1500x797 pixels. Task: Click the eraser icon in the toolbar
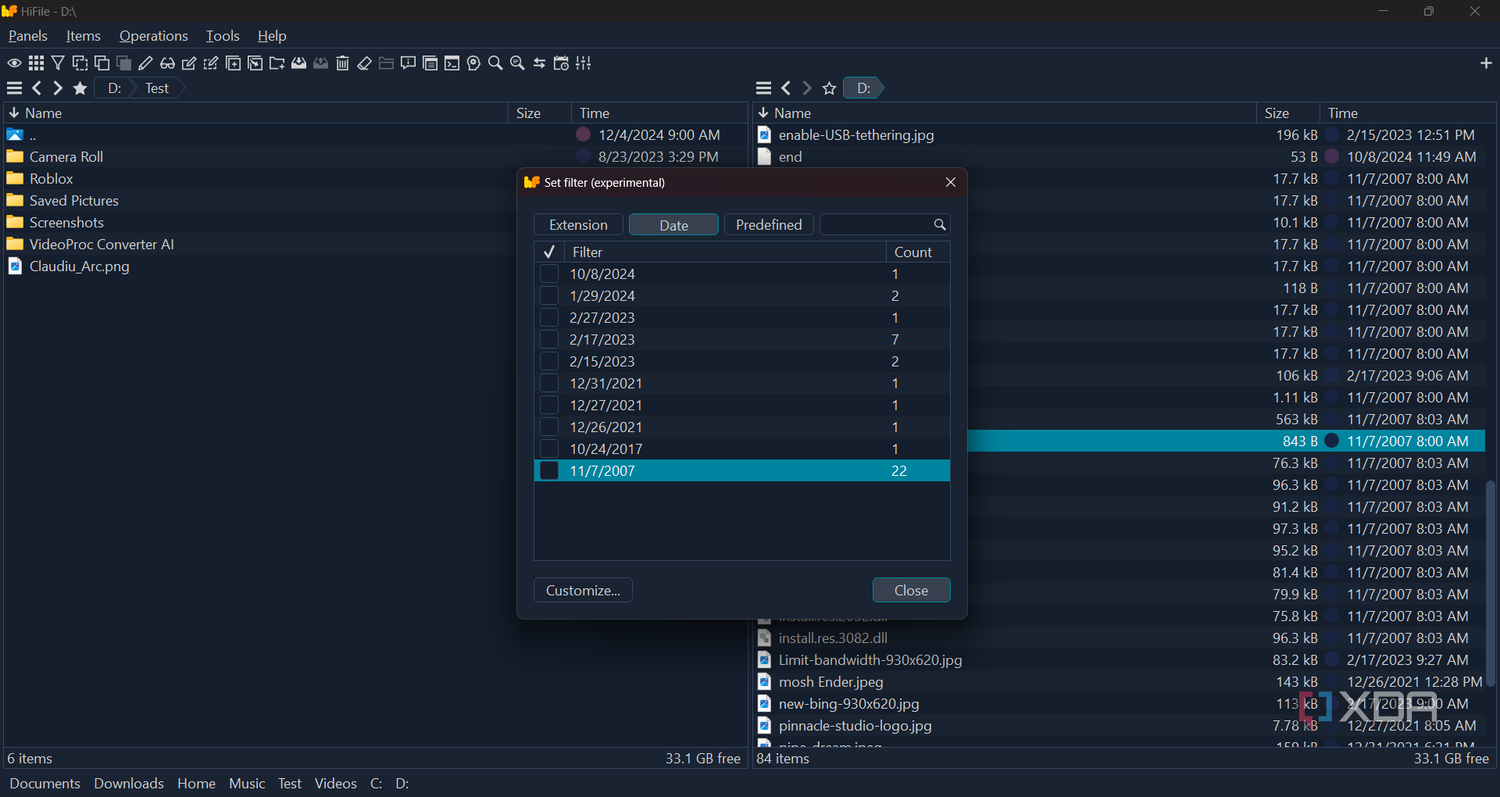(364, 63)
